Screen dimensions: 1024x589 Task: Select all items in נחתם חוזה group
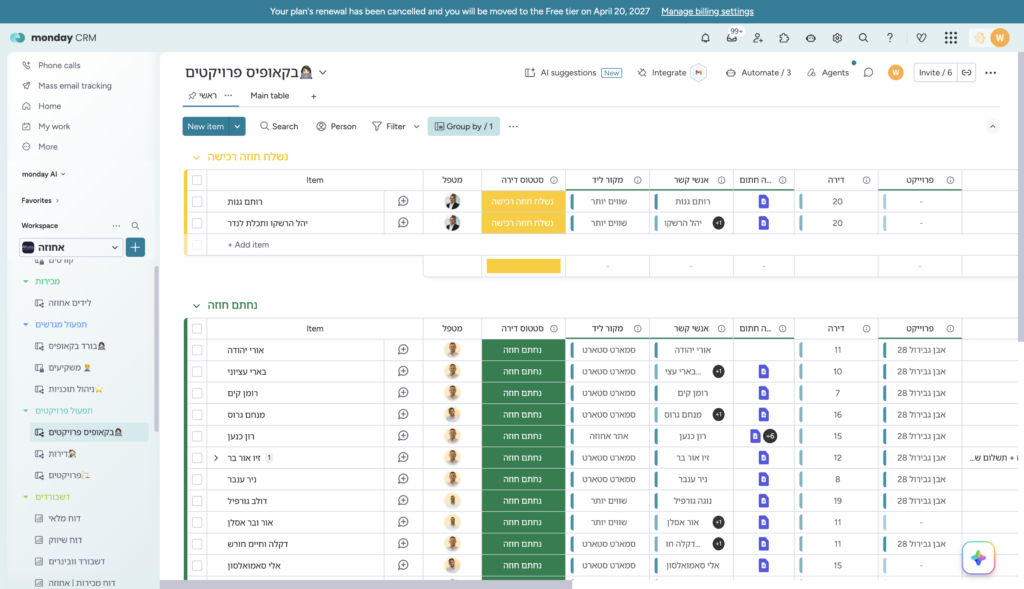197,328
